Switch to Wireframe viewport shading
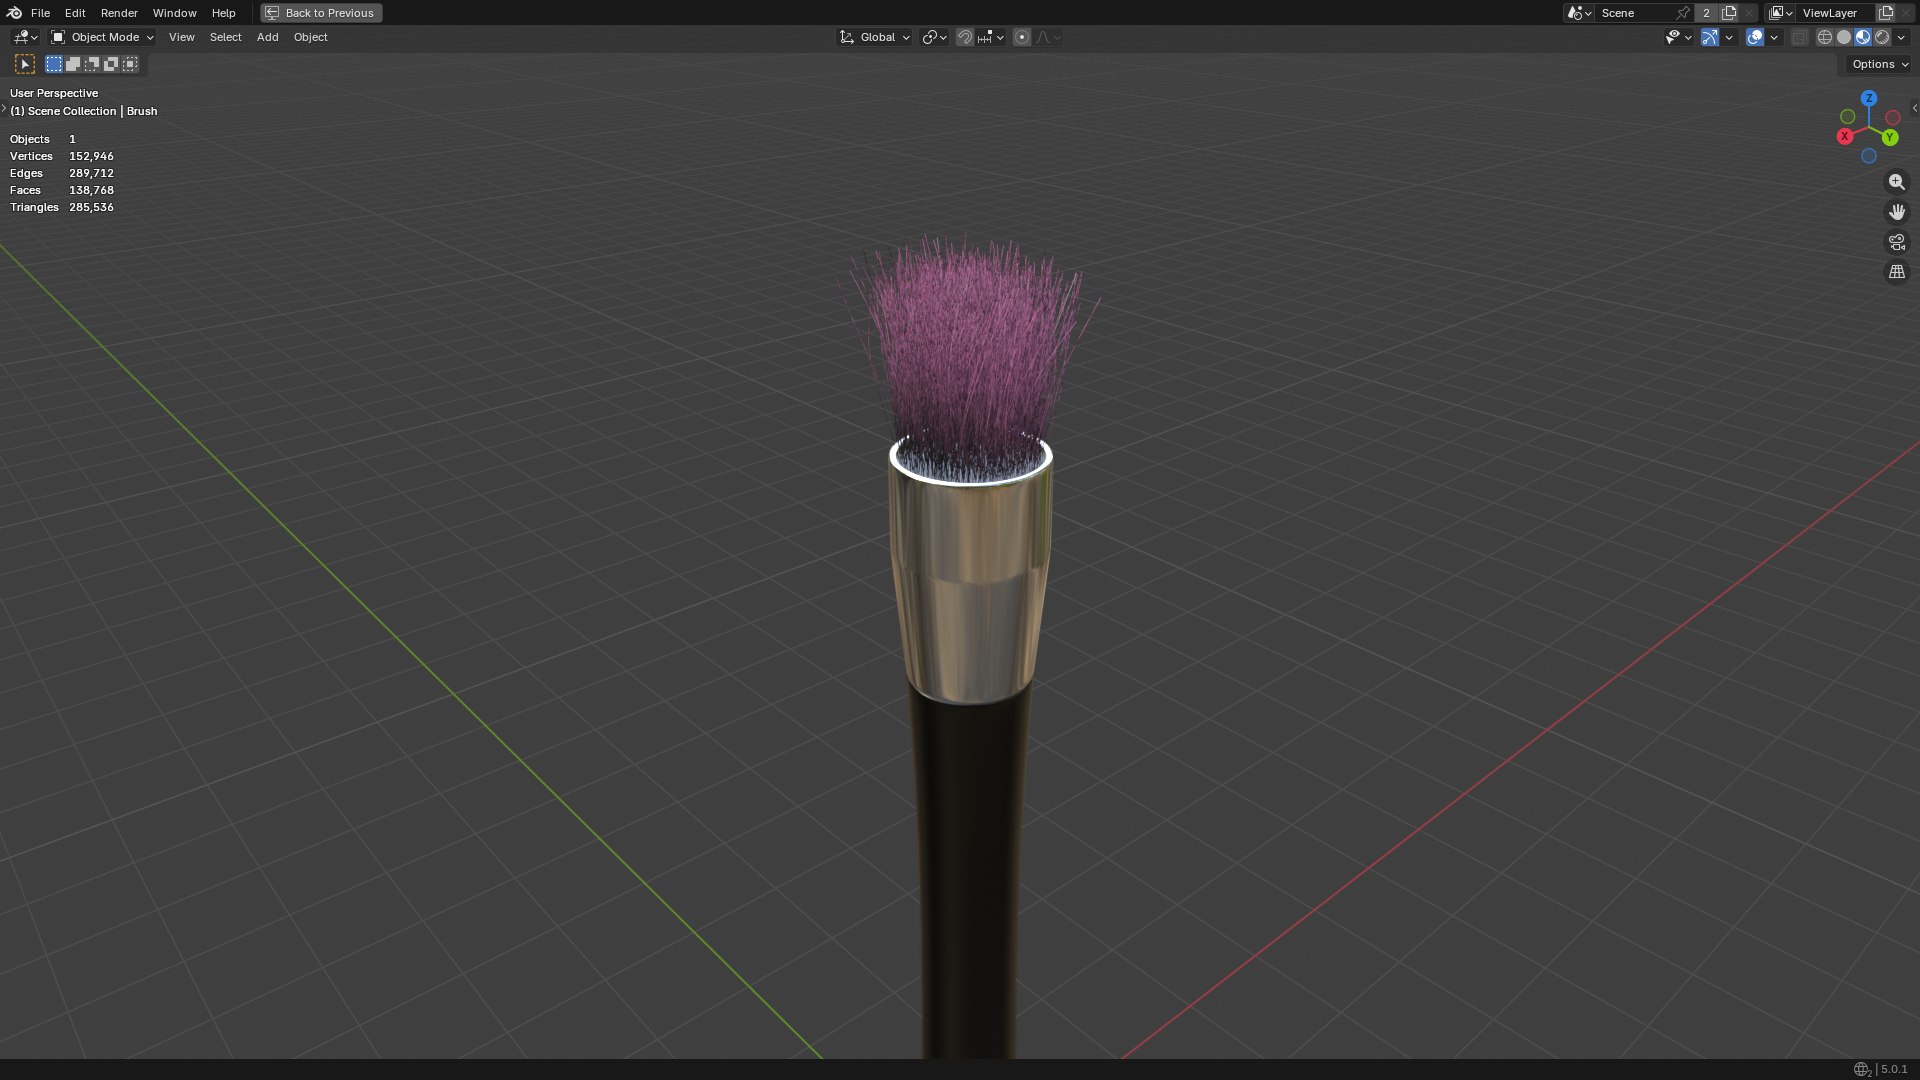This screenshot has width=1920, height=1080. point(1825,37)
